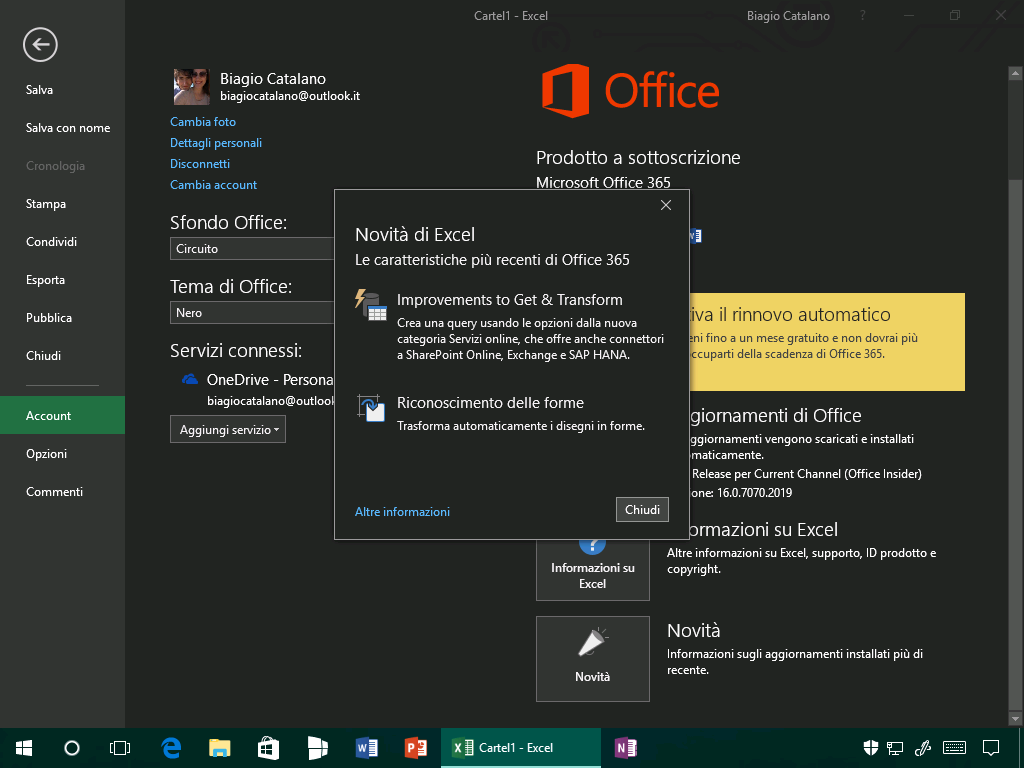Image resolution: width=1024 pixels, height=768 pixels.
Task: Click the help question mark in title bar
Action: click(863, 16)
